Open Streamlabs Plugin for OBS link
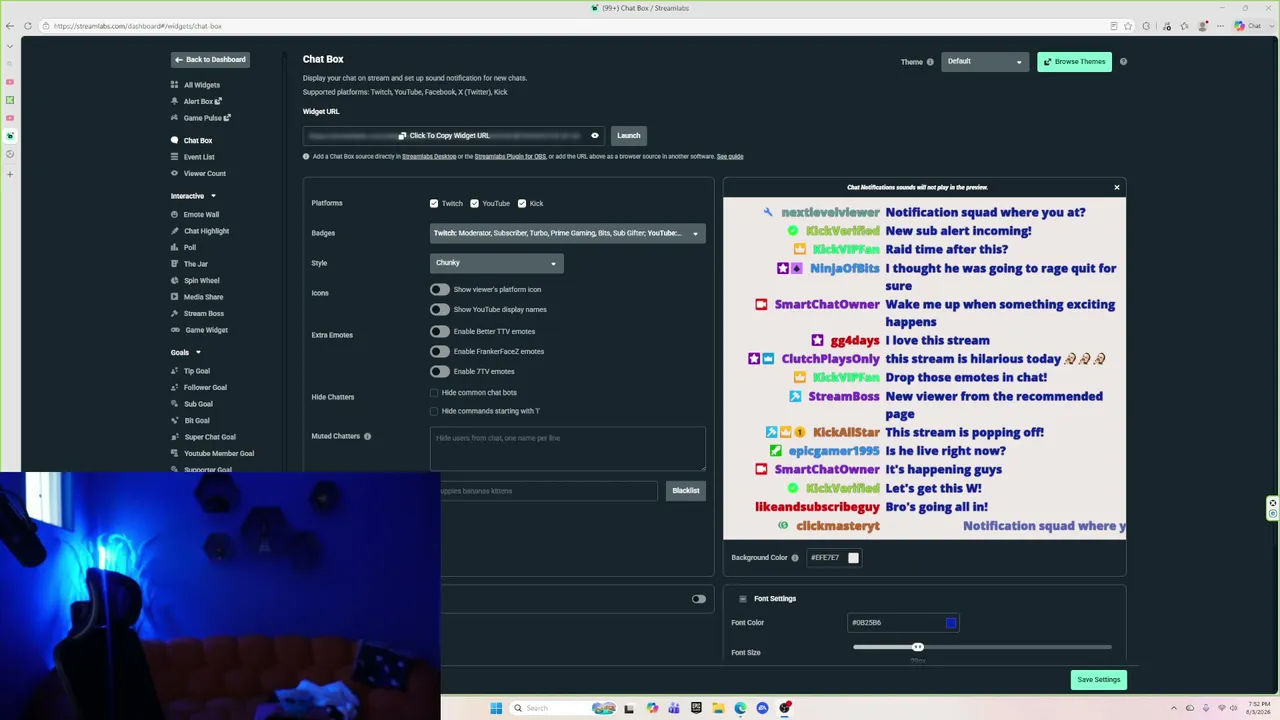This screenshot has width=1280, height=720. [510, 157]
